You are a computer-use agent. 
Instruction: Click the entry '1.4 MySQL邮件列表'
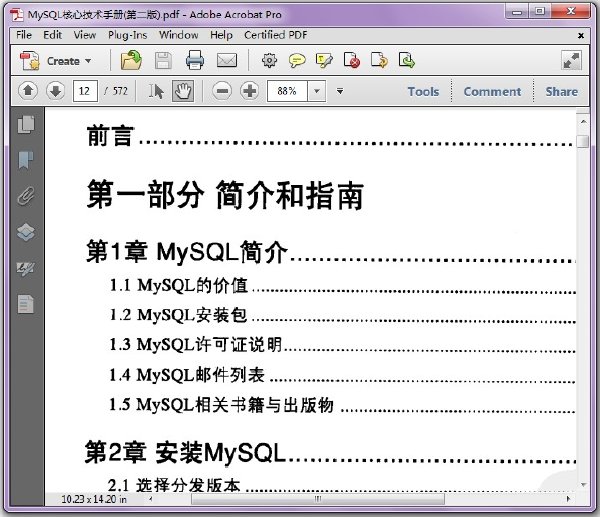187,375
